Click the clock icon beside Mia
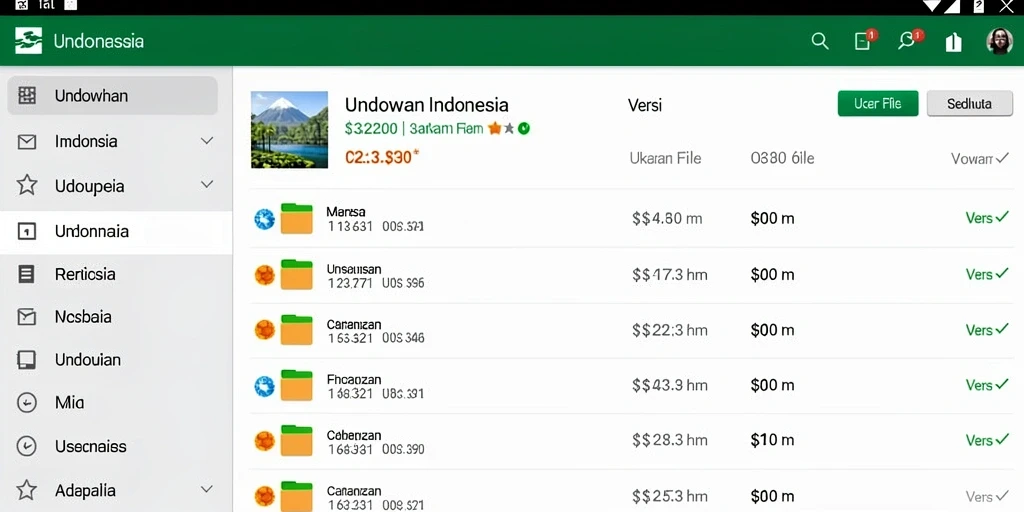 (27, 403)
